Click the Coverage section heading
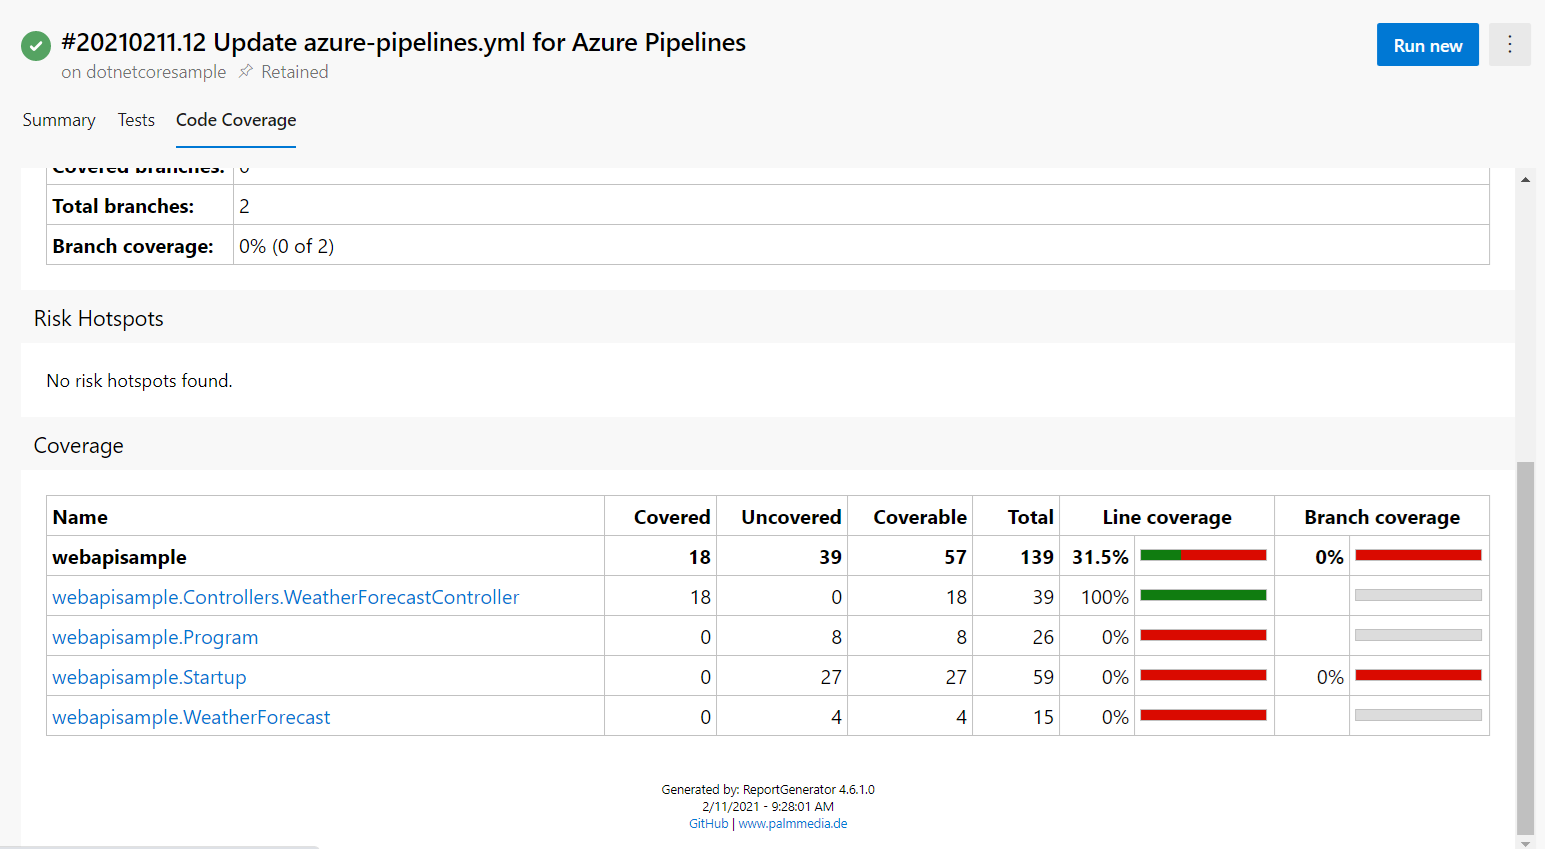The image size is (1545, 849). (x=78, y=445)
